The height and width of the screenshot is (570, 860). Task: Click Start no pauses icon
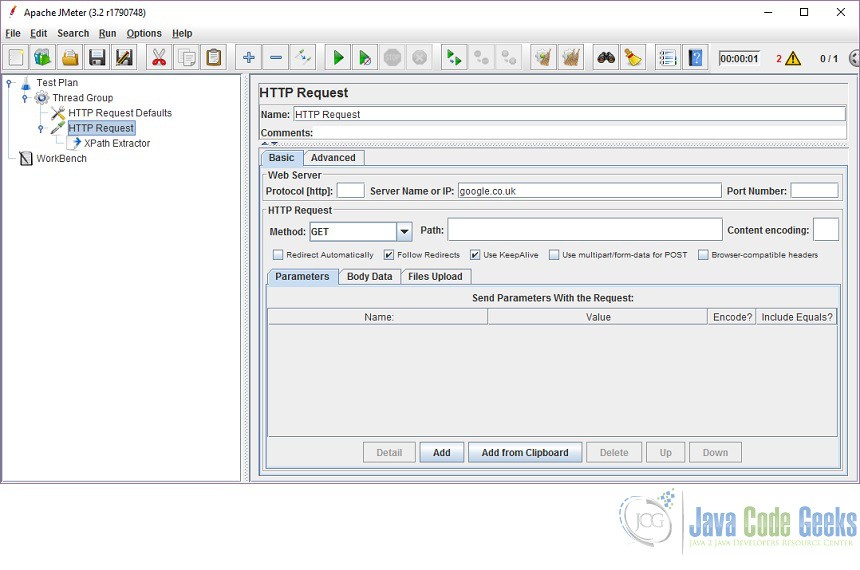point(365,57)
